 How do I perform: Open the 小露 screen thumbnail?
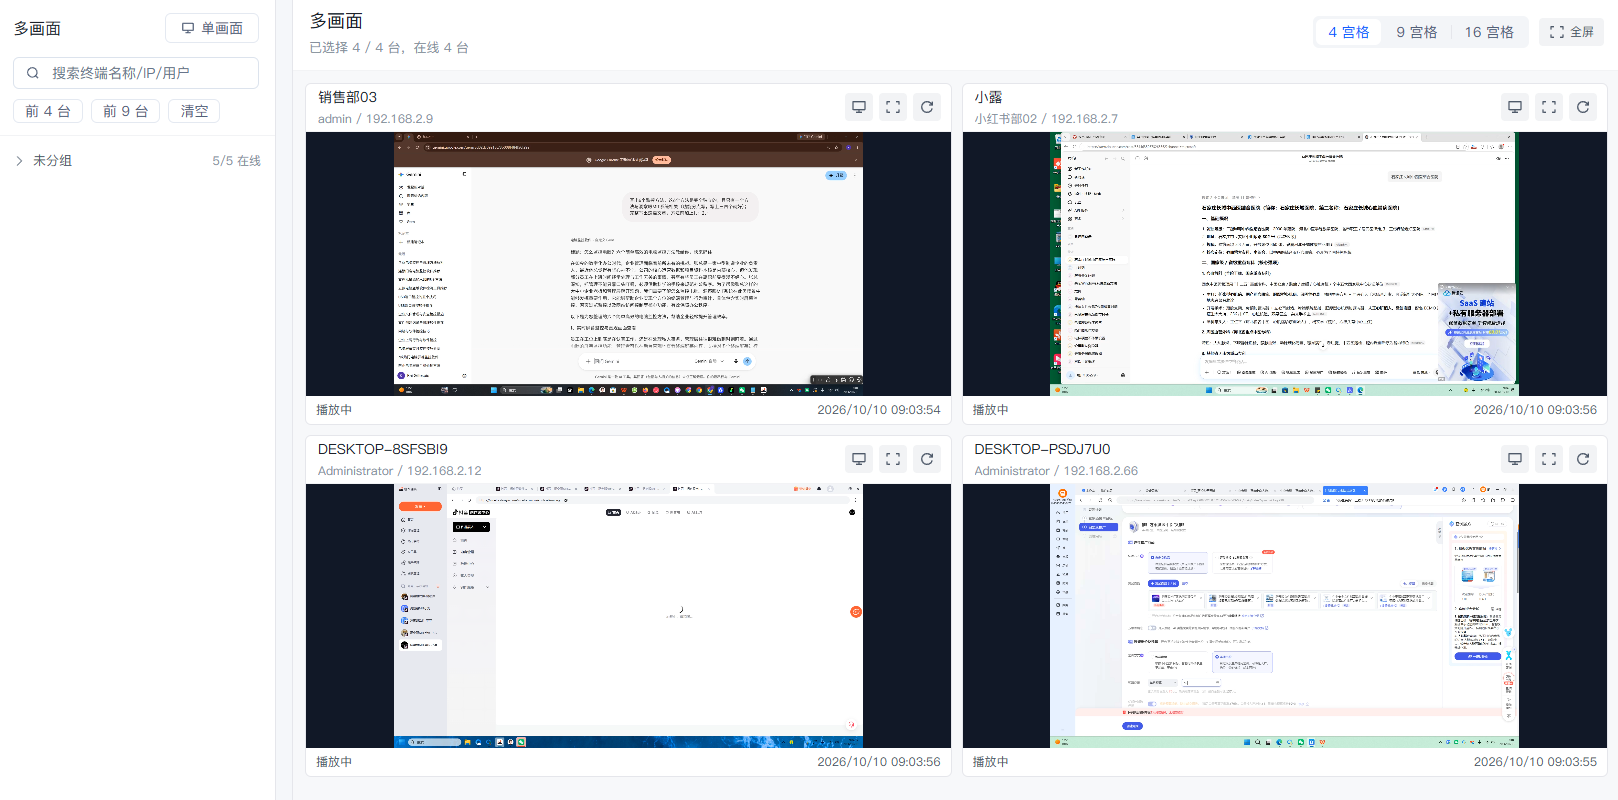[x=1284, y=264]
